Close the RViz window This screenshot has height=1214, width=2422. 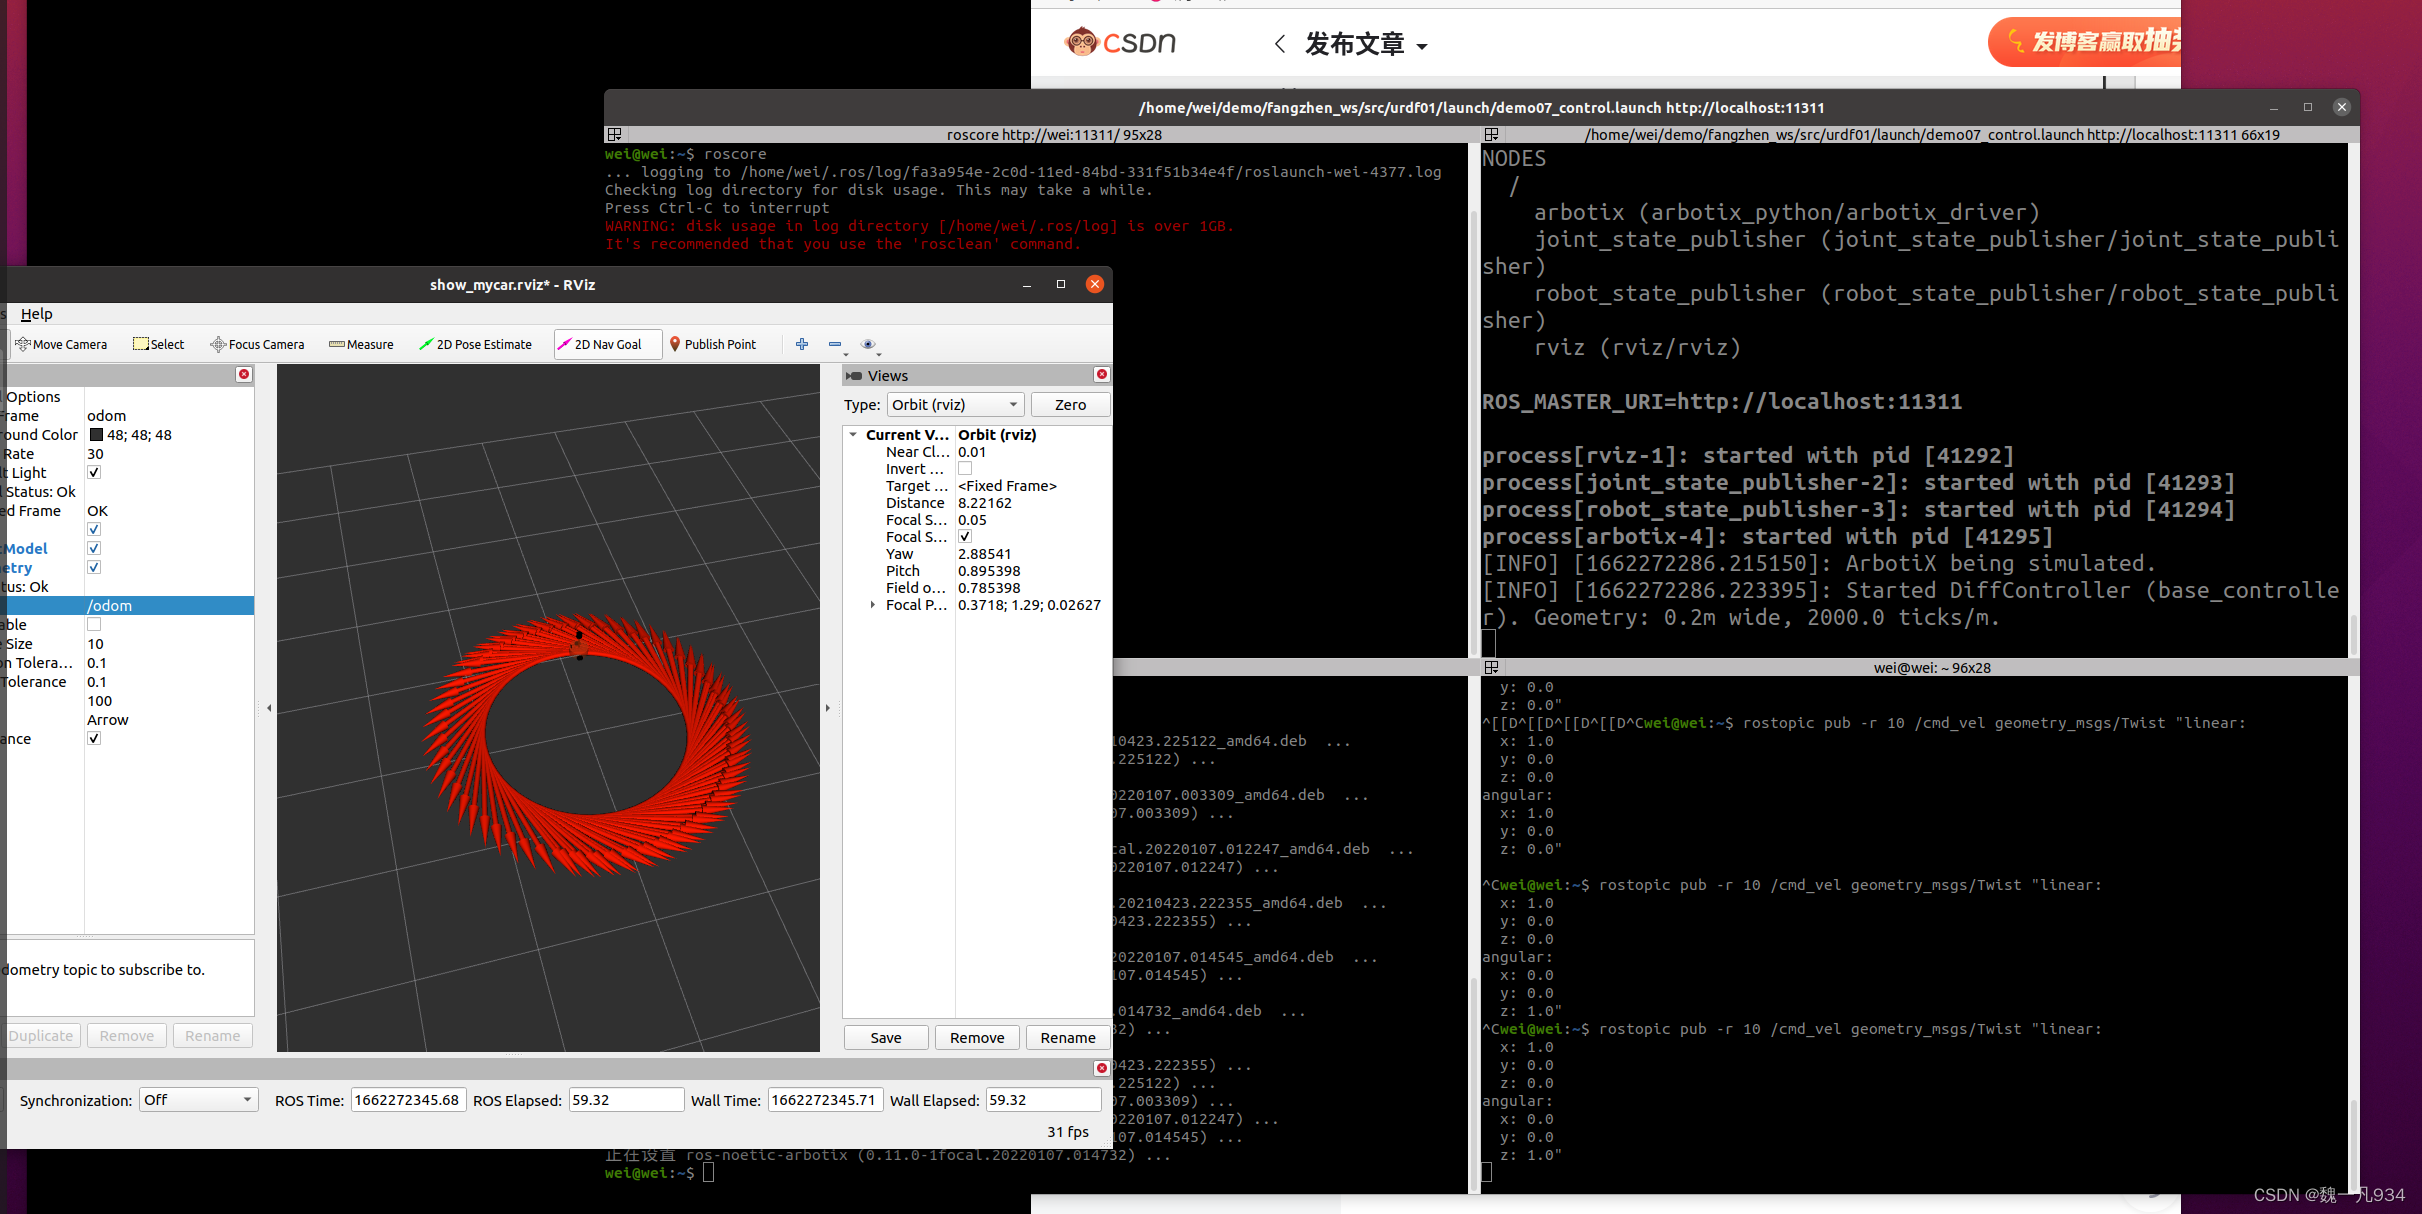[1095, 284]
